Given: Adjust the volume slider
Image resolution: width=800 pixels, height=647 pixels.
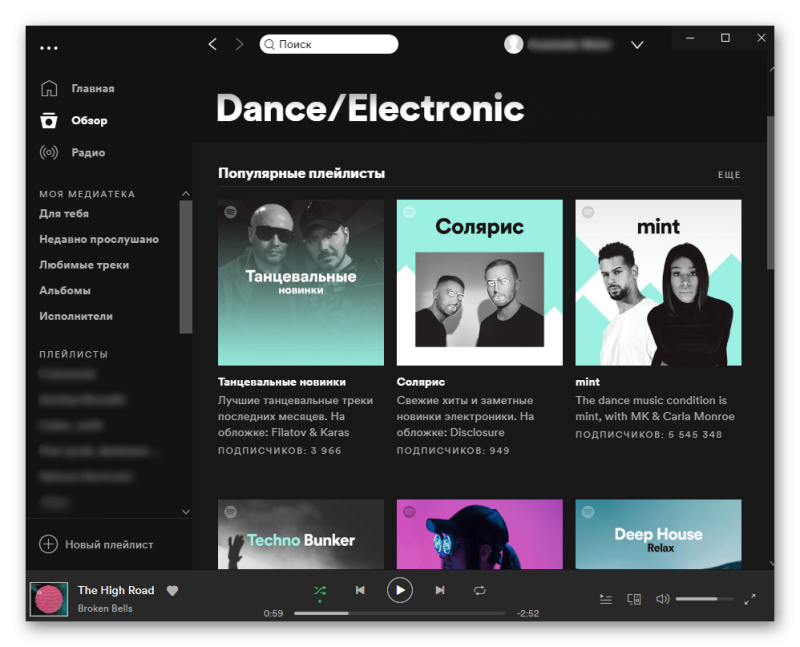Looking at the screenshot, I should point(704,599).
